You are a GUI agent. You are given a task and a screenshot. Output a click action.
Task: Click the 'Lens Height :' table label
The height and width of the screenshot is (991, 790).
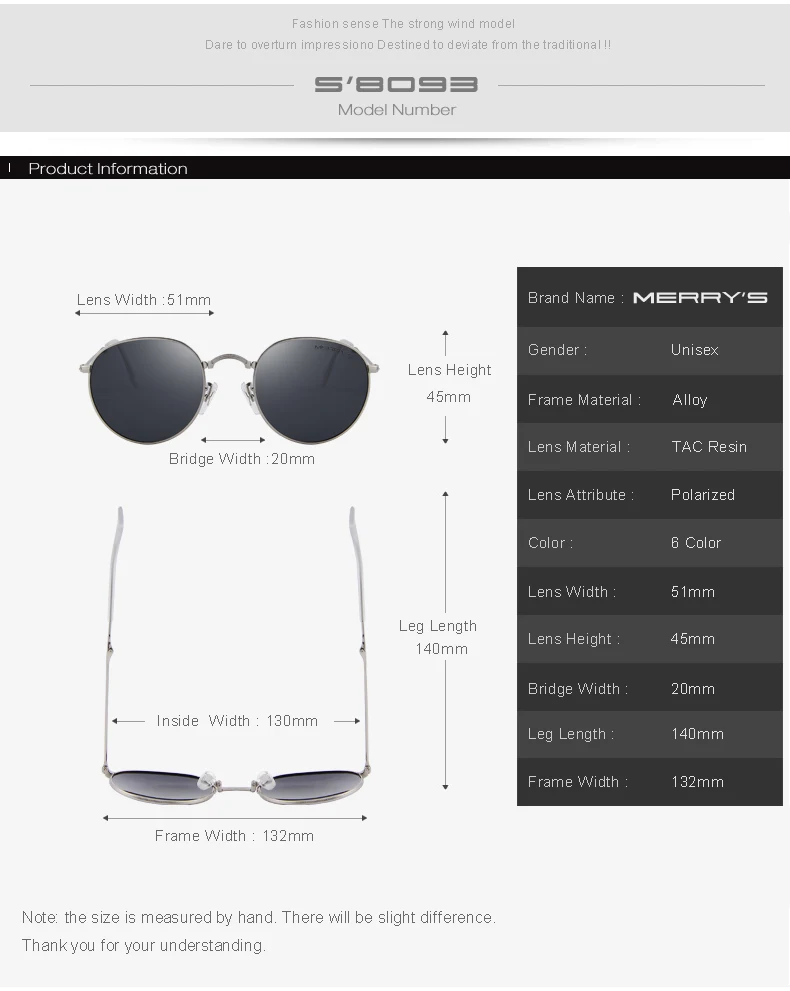pyautogui.click(x=574, y=639)
